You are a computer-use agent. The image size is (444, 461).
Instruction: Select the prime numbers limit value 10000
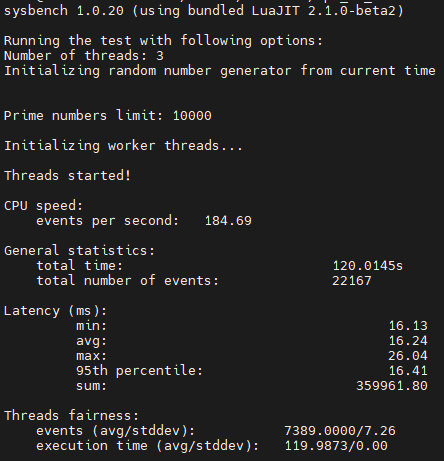tap(192, 116)
